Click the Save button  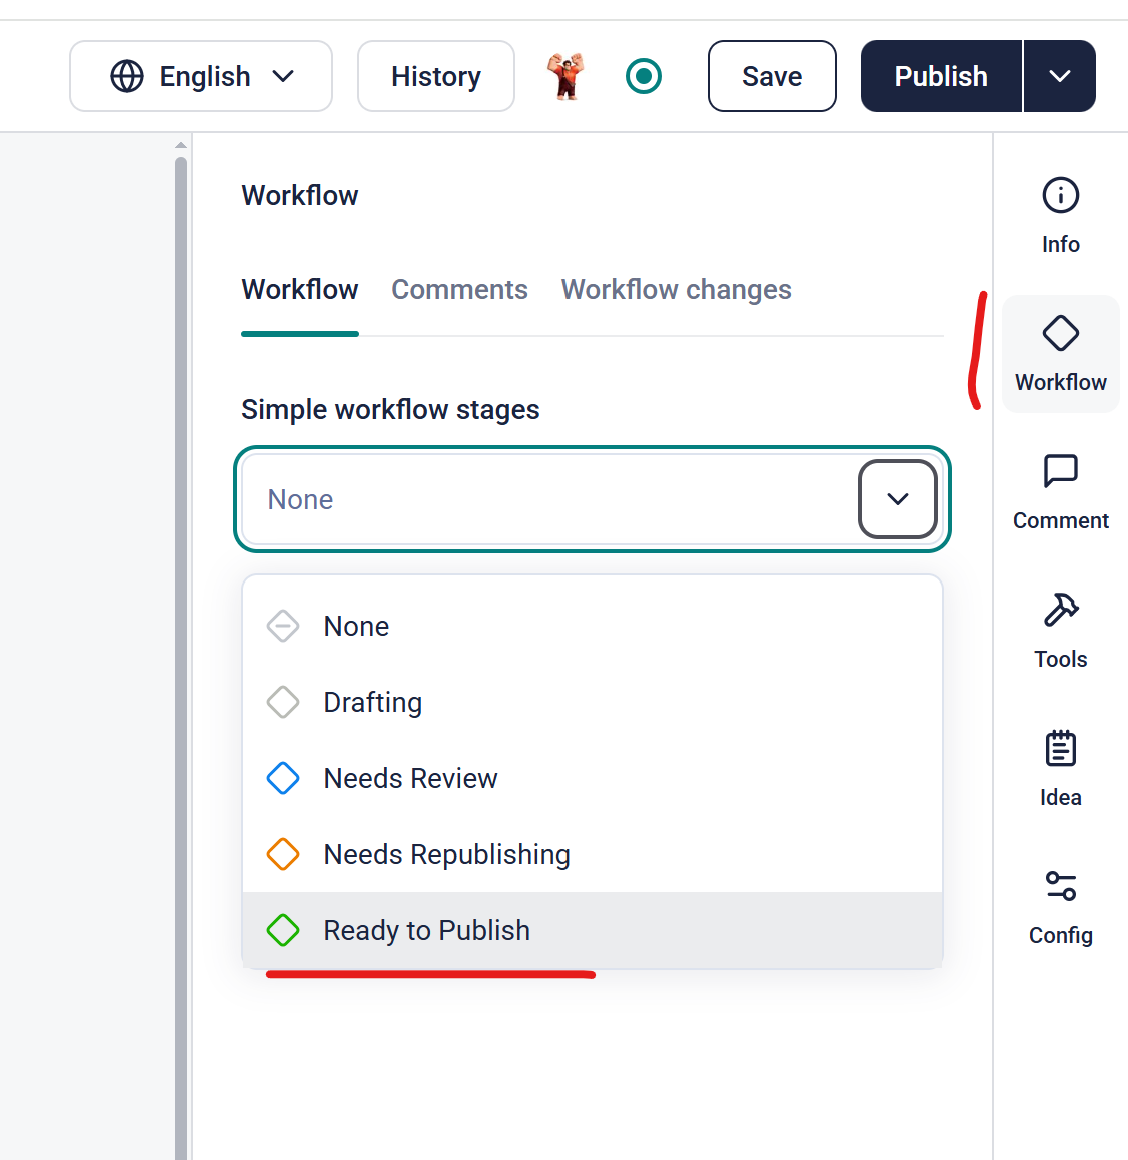click(772, 76)
